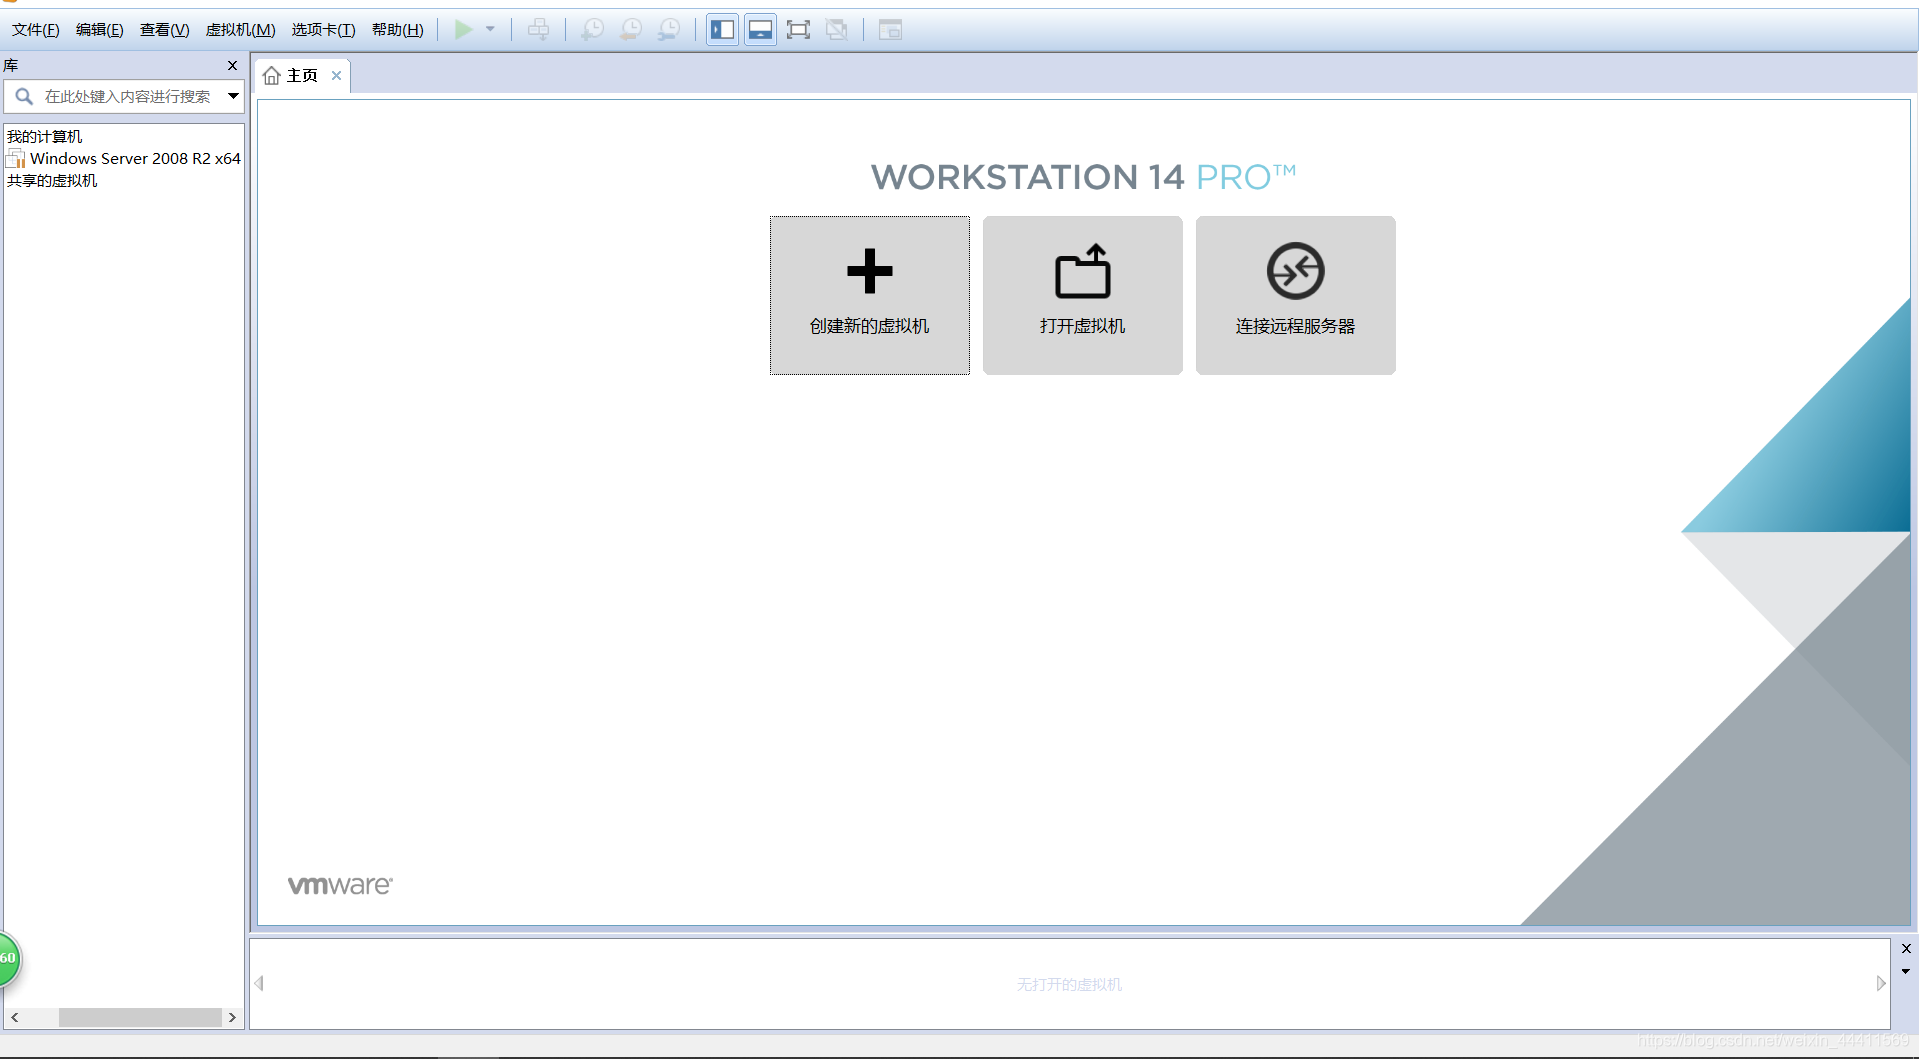Toggle the library sidebar view icon
1919x1059 pixels.
tap(722, 30)
